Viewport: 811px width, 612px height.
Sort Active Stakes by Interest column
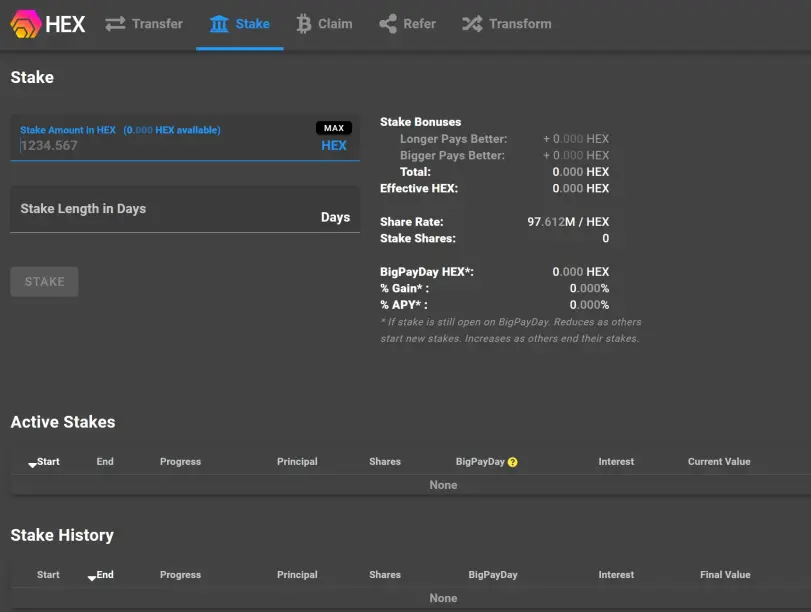[x=616, y=461]
